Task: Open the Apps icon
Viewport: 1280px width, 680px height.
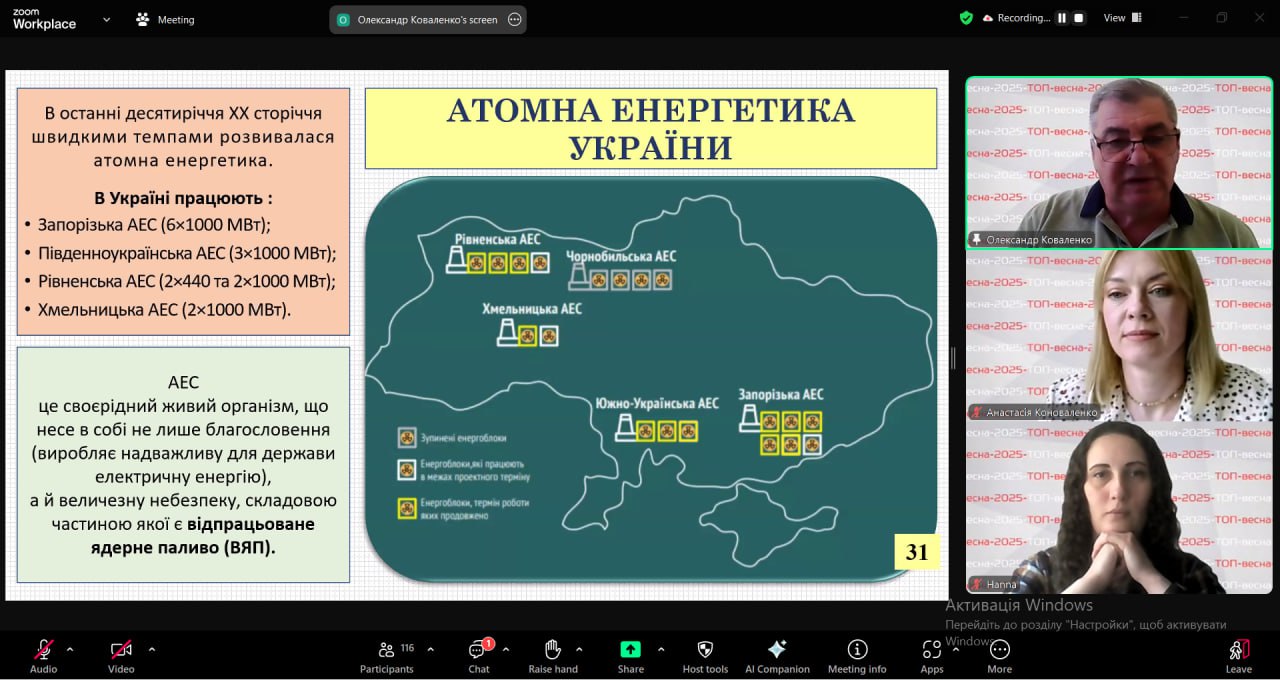Action: (x=932, y=649)
